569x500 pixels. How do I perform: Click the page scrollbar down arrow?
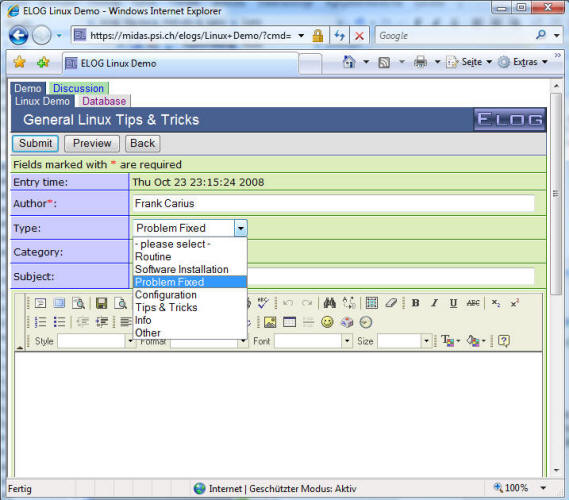point(556,471)
